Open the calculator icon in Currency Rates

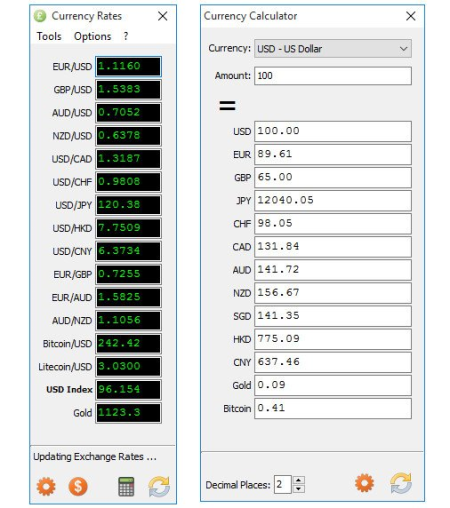pos(126,487)
